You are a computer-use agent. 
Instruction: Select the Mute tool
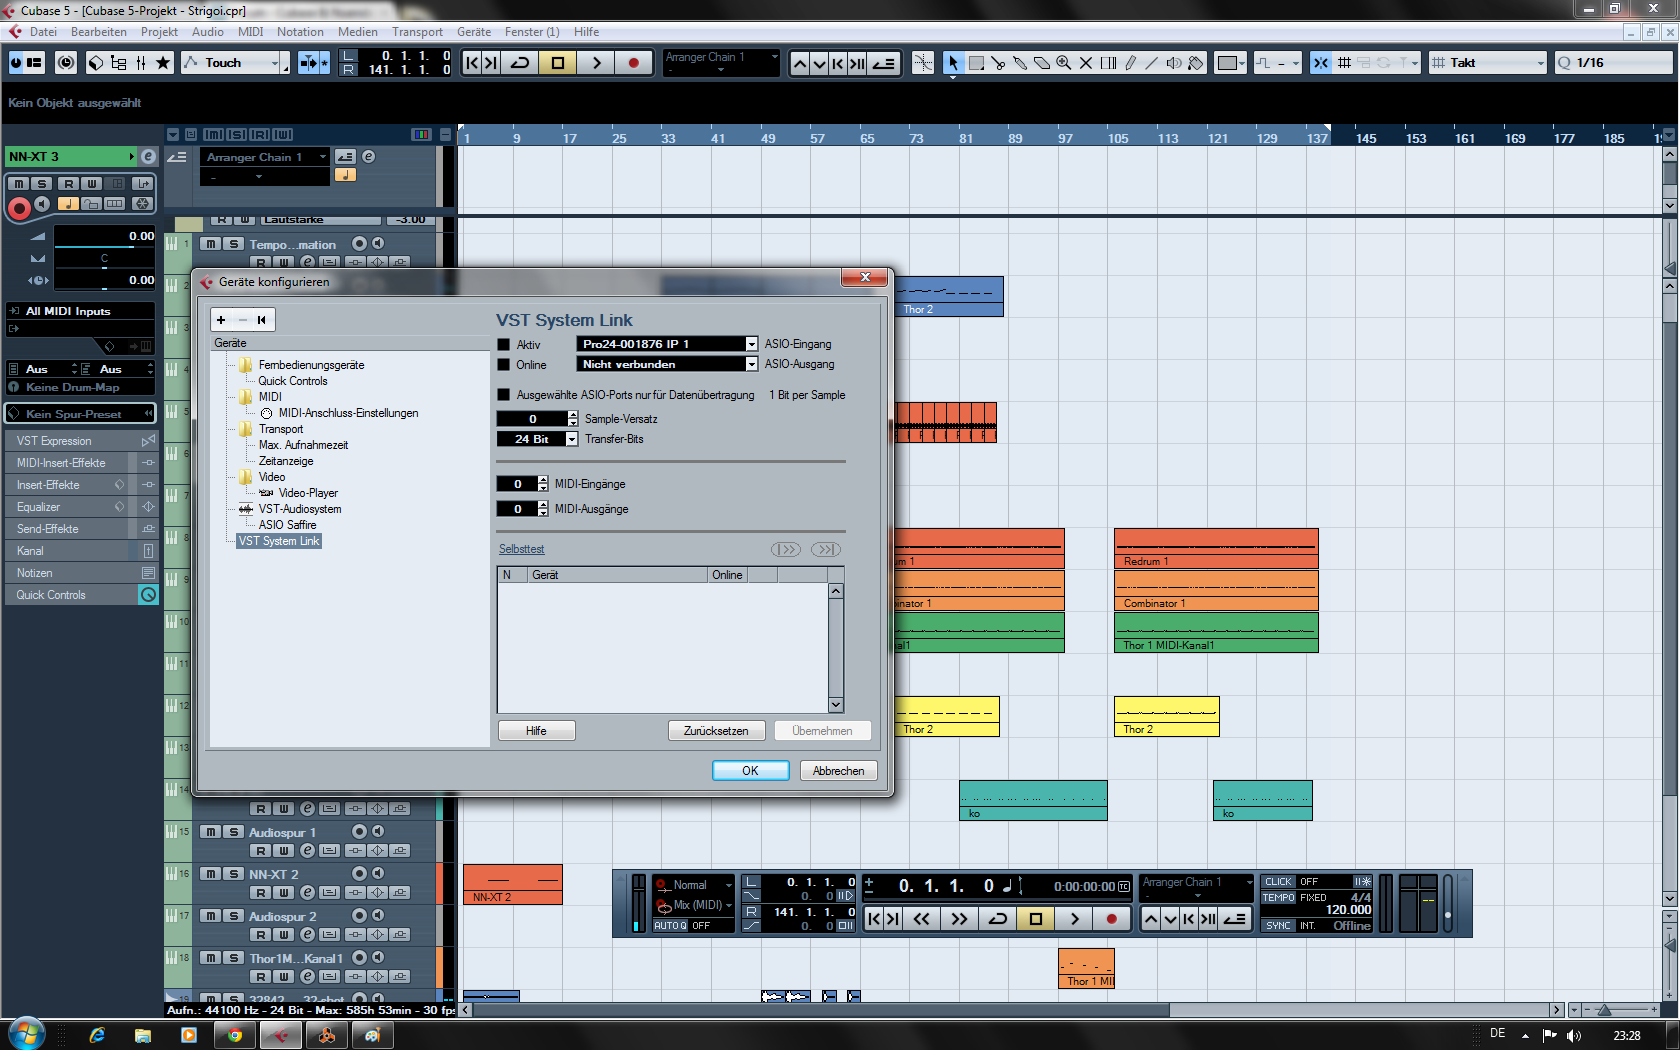[1086, 63]
